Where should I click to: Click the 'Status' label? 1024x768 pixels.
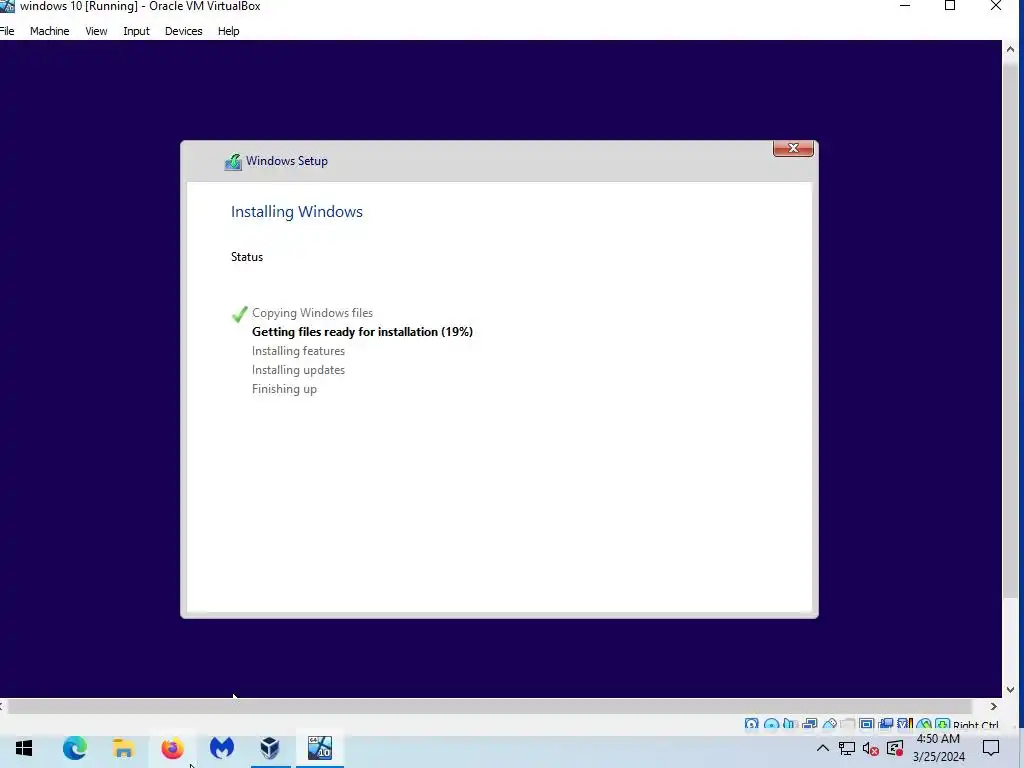(247, 257)
